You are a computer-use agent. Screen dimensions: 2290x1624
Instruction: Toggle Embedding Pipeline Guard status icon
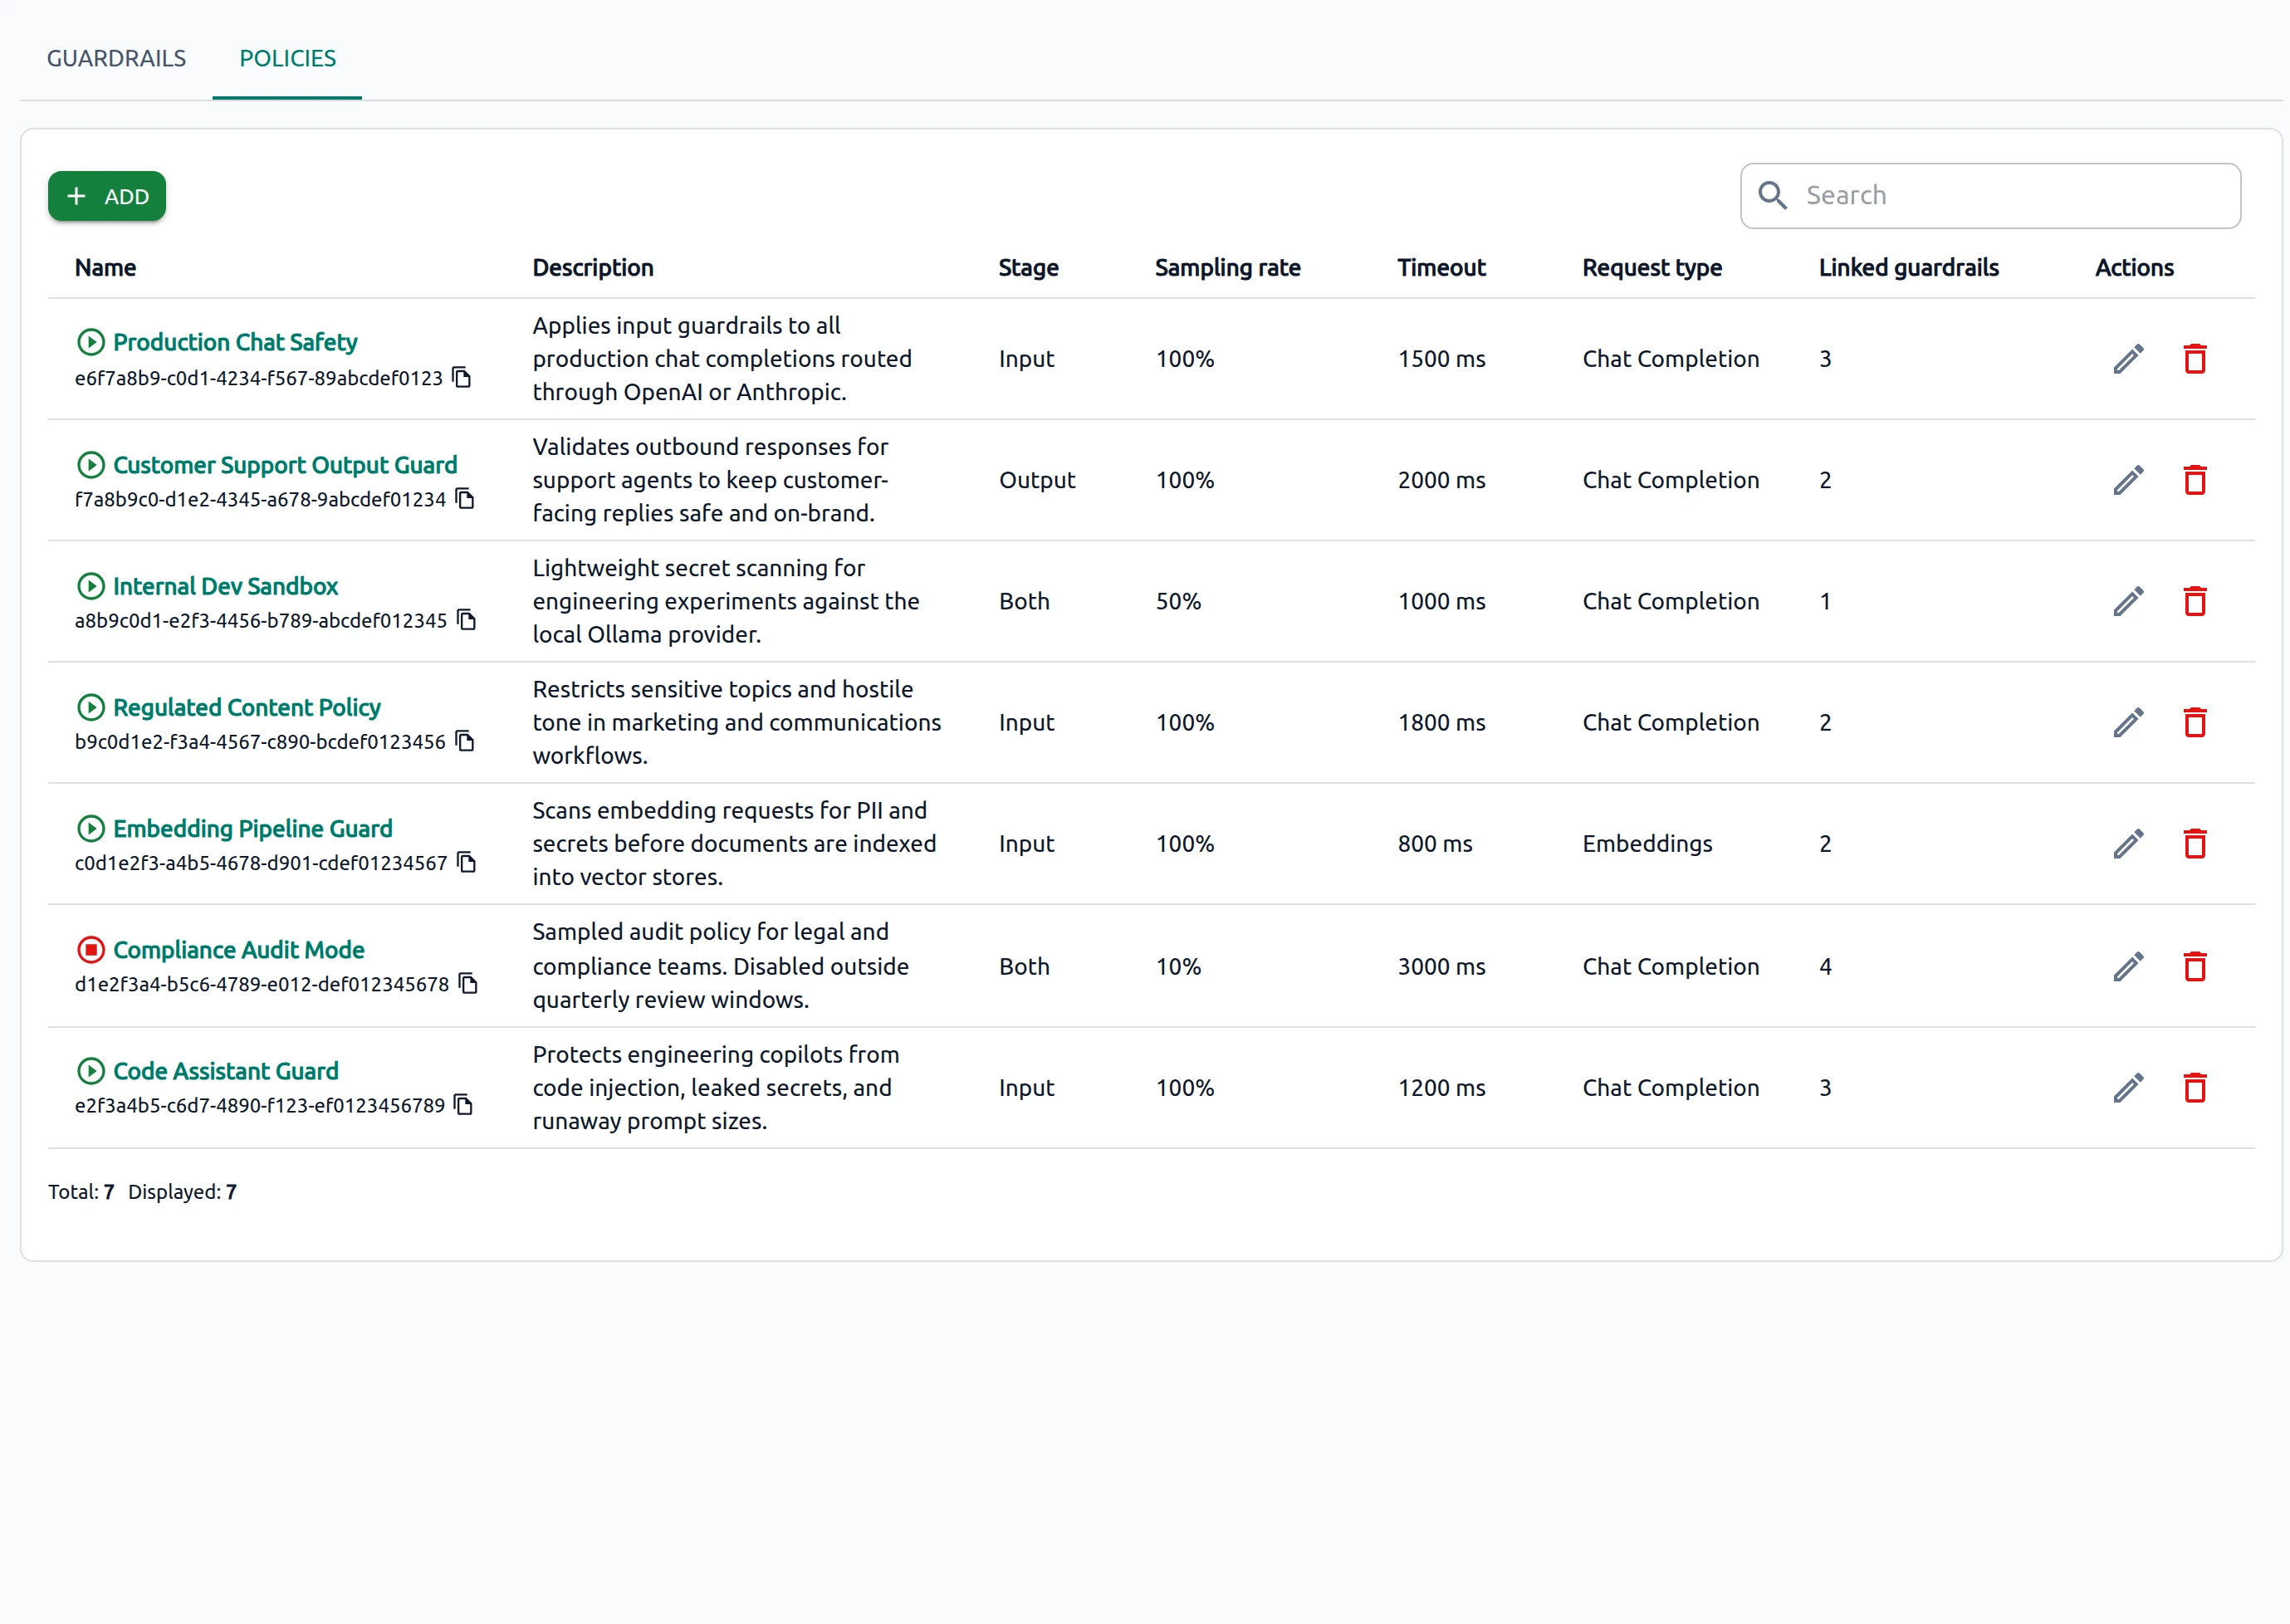point(91,828)
